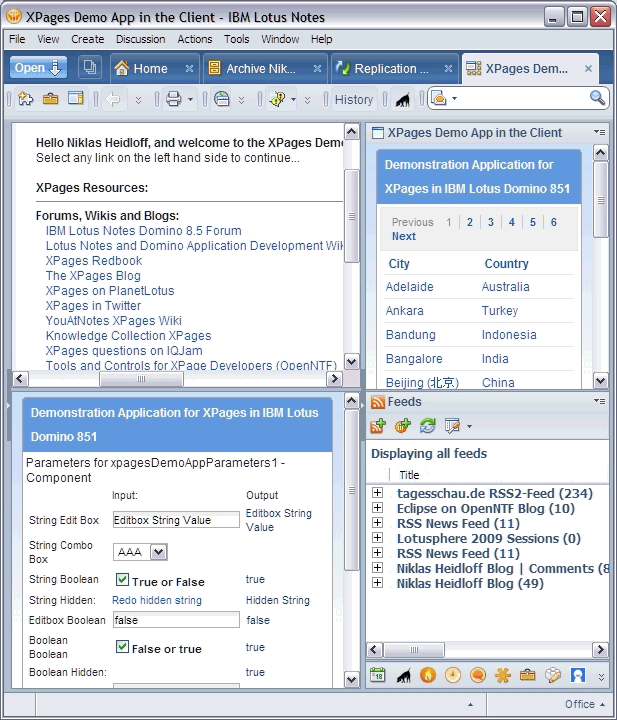Click the calendar sidebar shortcut icon
The height and width of the screenshot is (720, 617).
click(378, 675)
